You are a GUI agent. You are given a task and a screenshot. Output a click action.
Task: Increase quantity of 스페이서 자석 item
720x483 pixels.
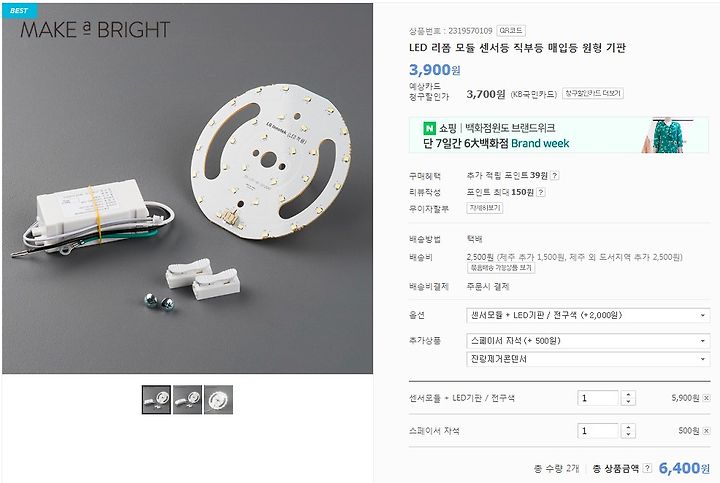[628, 427]
